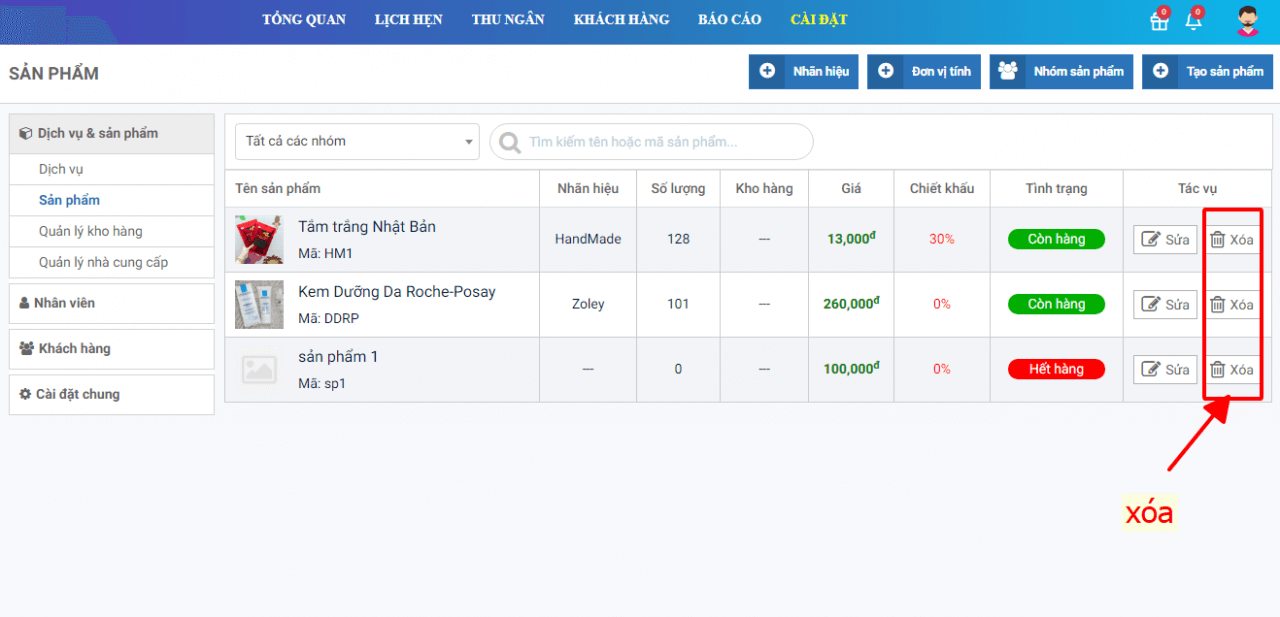Open the gift box icon in header

click(x=1159, y=22)
